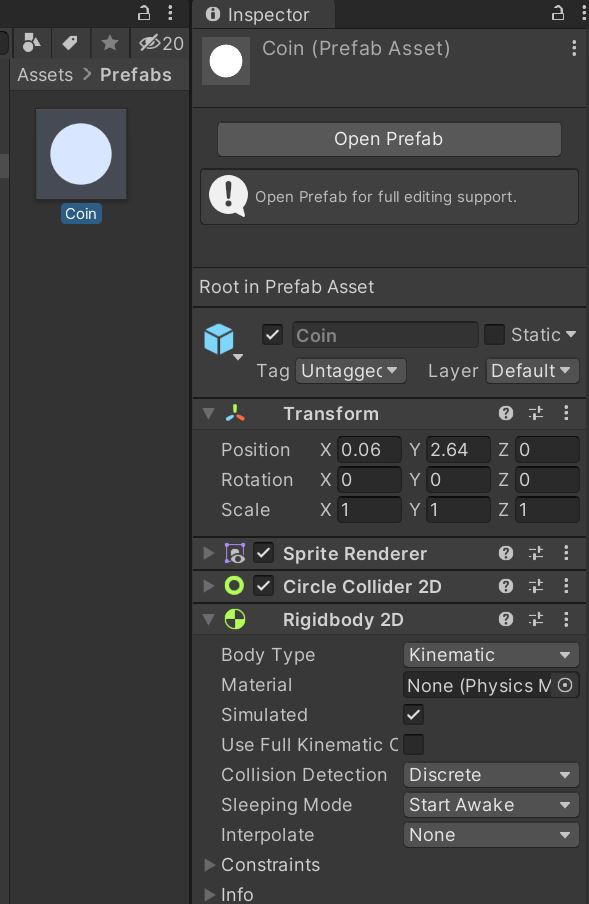
Task: Edit Scale Z field
Action: [x=547, y=510]
